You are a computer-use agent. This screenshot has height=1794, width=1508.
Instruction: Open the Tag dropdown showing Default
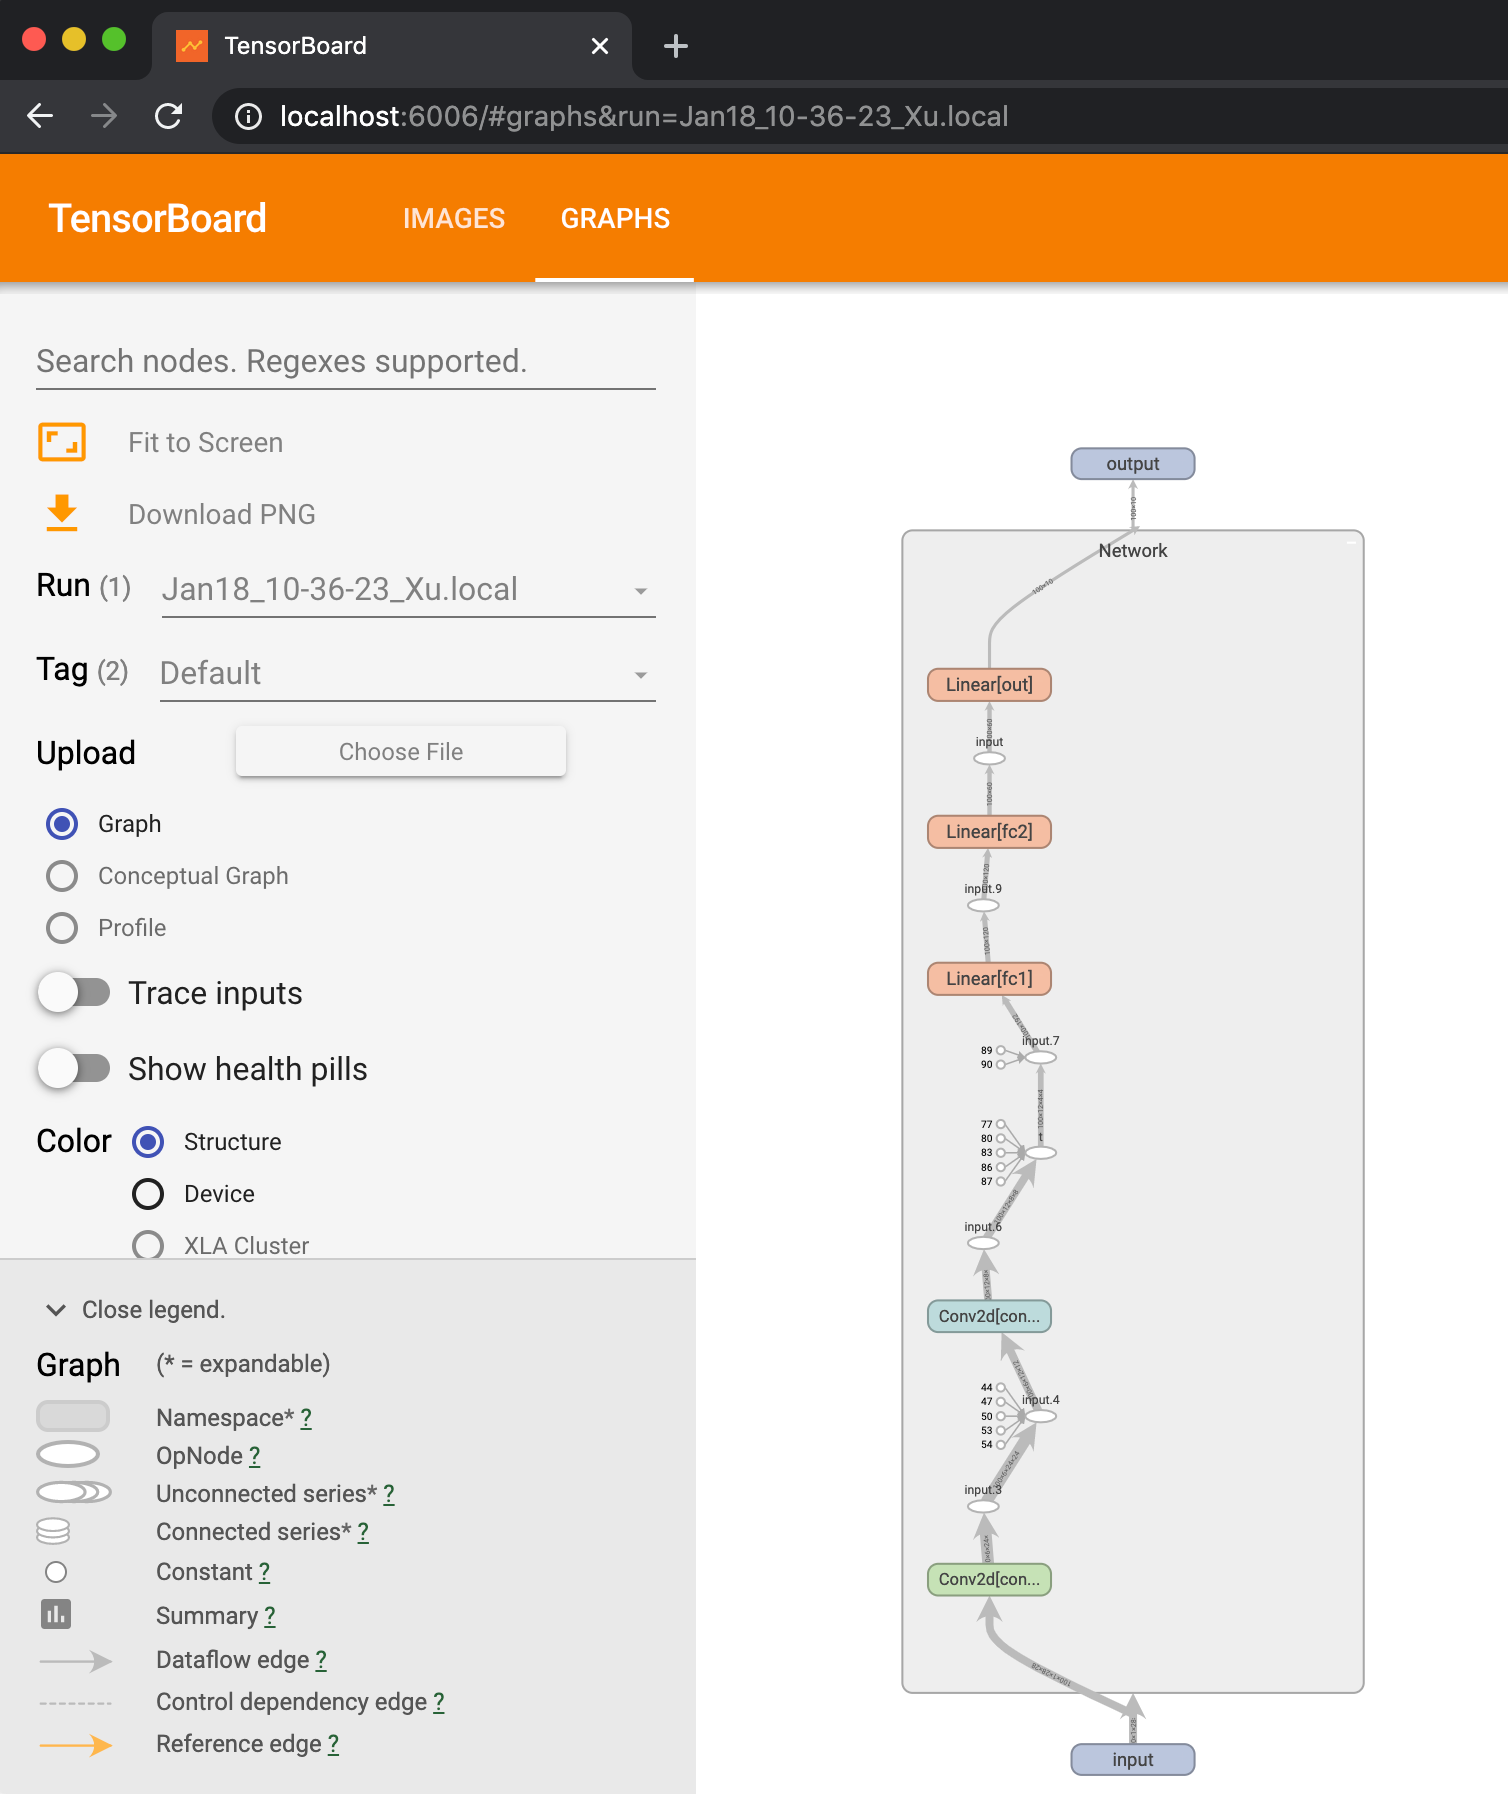click(x=641, y=674)
